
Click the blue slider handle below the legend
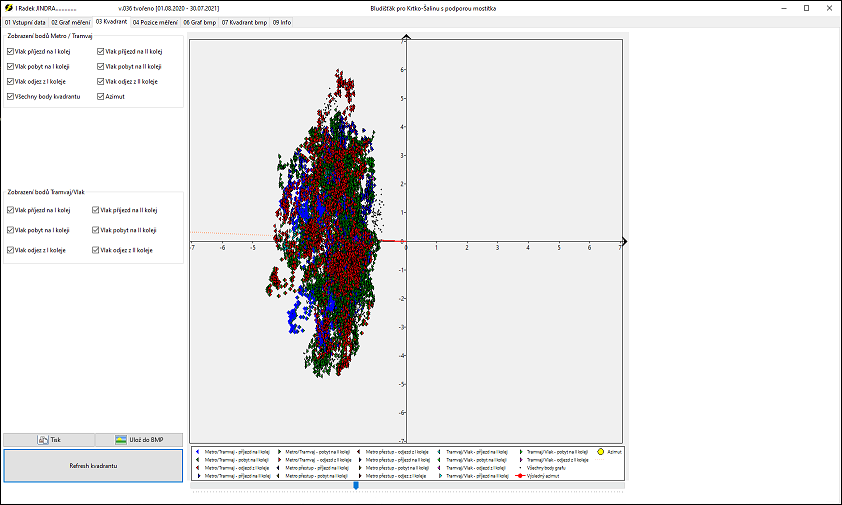coord(356,486)
